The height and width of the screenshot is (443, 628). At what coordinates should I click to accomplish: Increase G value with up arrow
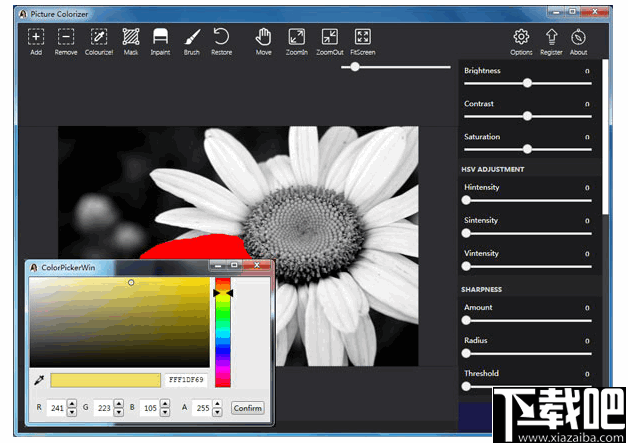(x=119, y=404)
